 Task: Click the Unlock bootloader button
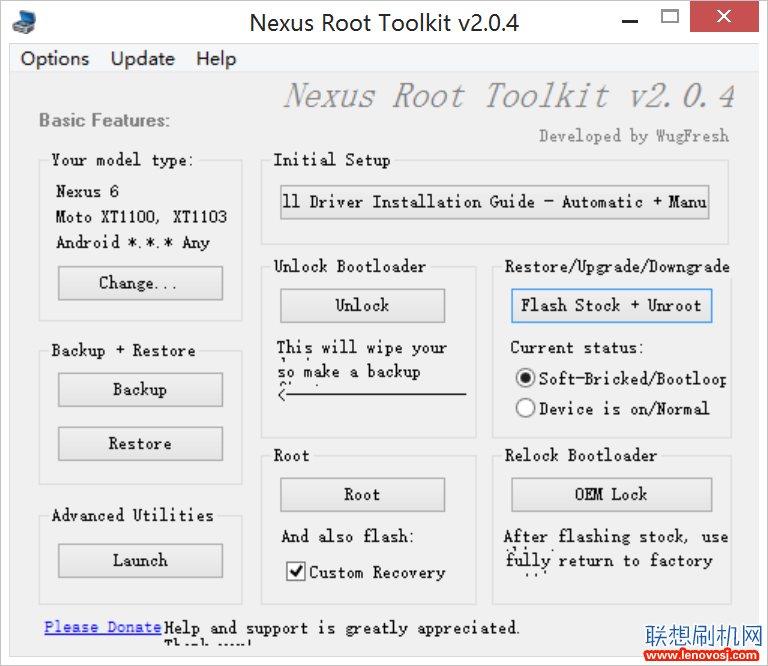[x=362, y=306]
